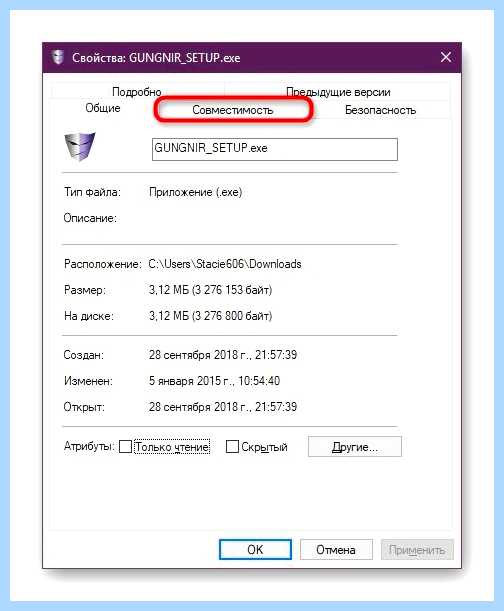The image size is (504, 611).
Task: Click the shield icon in the title bar
Action: [x=58, y=57]
